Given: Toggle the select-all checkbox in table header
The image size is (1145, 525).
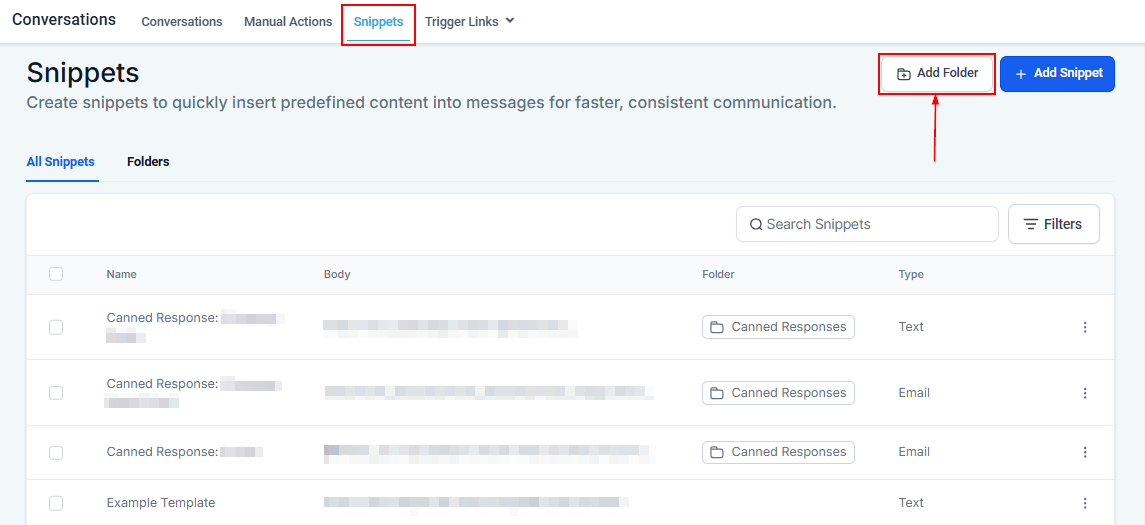Looking at the screenshot, I should tap(56, 274).
